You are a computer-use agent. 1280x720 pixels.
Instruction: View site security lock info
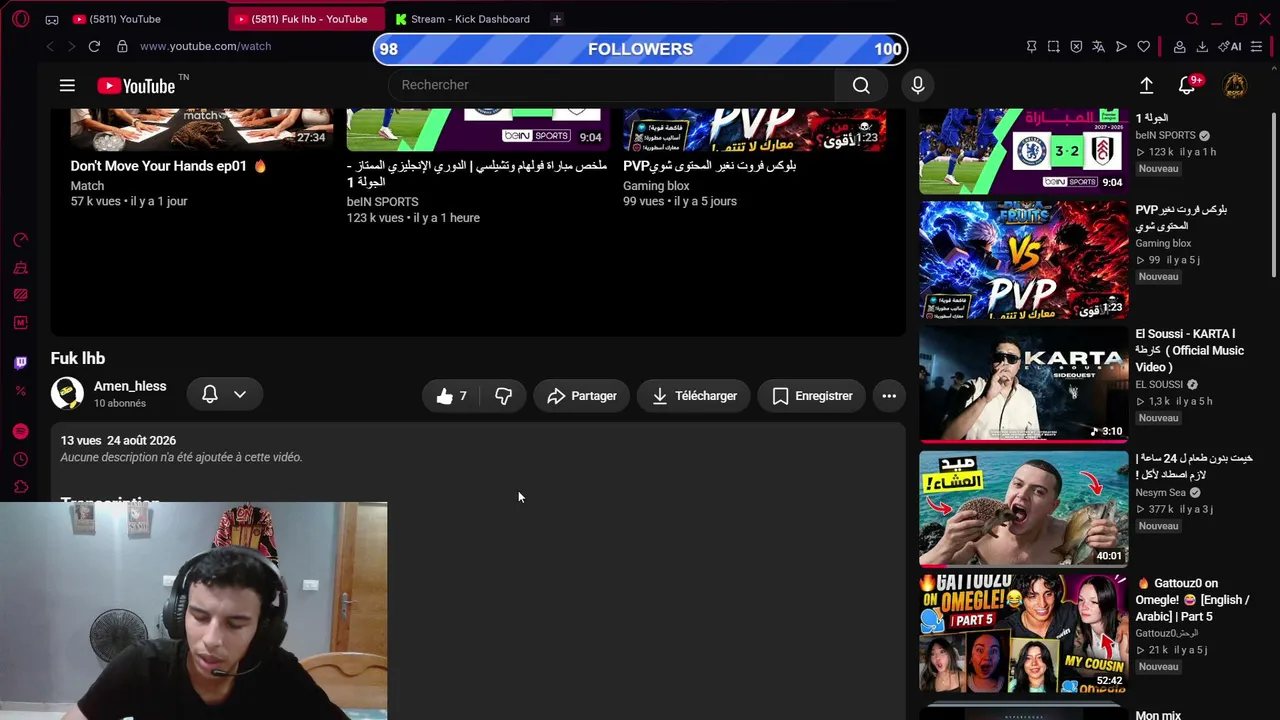click(122, 46)
